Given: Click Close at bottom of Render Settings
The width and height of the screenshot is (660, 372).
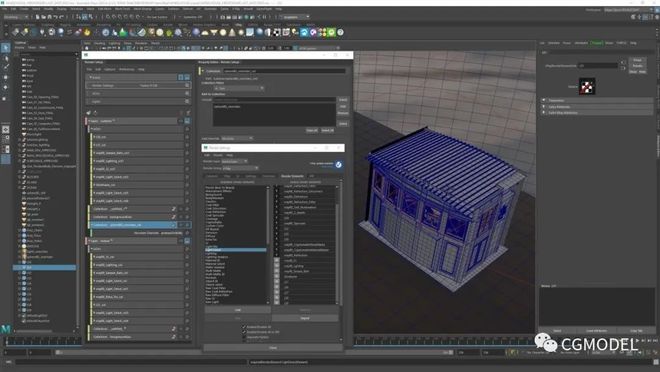Looking at the screenshot, I should (273, 348).
